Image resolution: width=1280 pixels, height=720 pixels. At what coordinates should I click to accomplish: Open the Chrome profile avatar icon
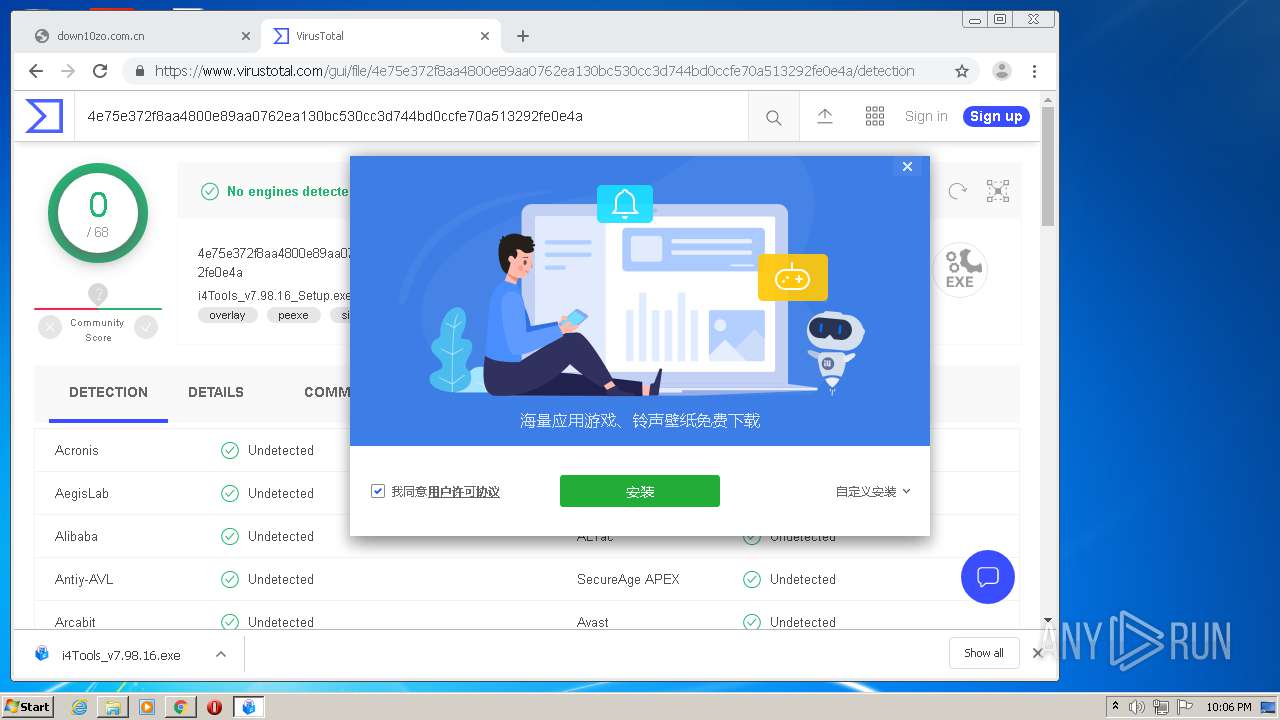click(x=1001, y=71)
